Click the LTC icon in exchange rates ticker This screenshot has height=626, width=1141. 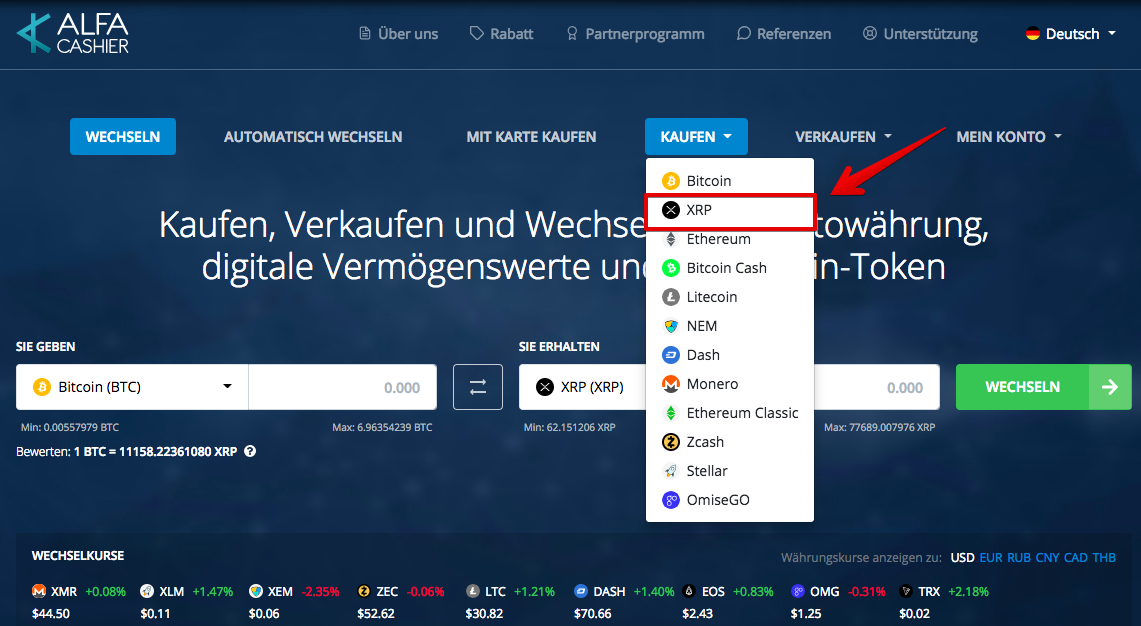(472, 591)
